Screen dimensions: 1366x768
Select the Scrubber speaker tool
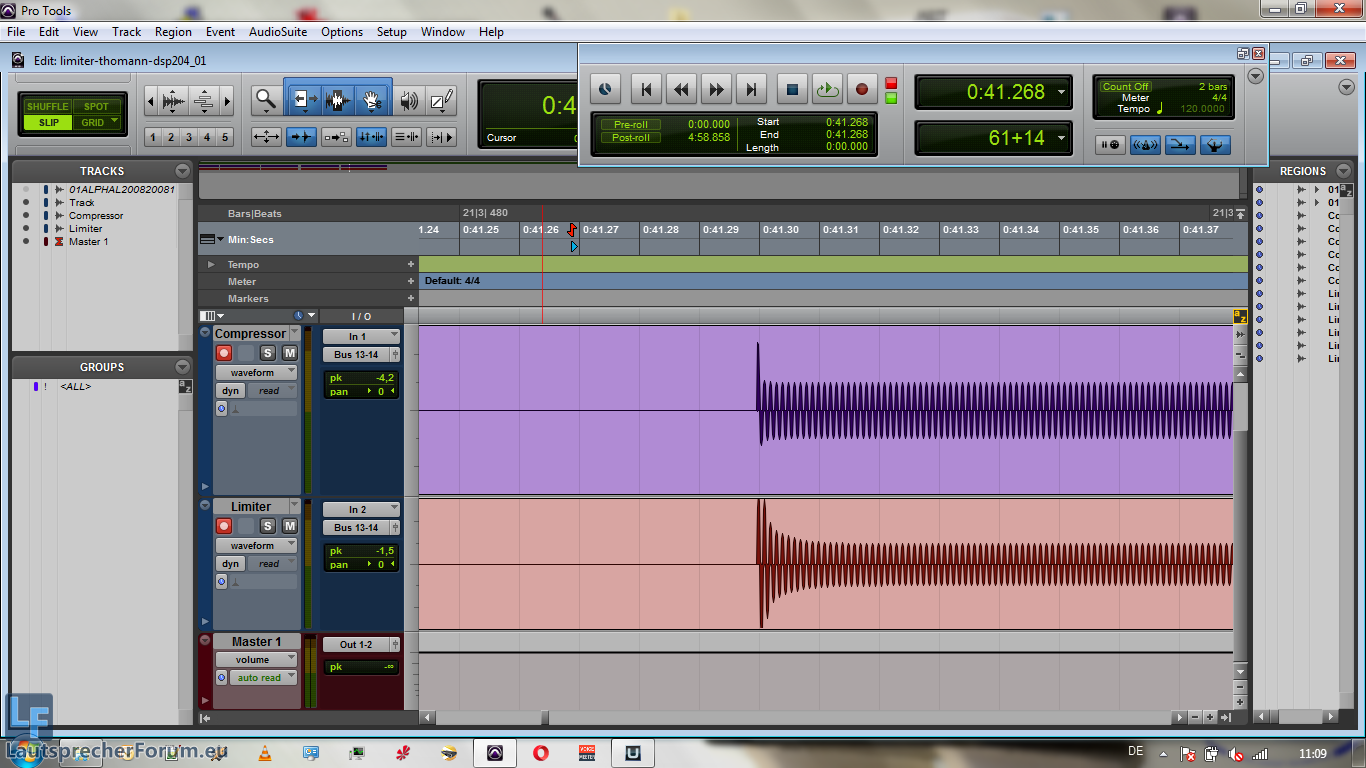click(408, 100)
